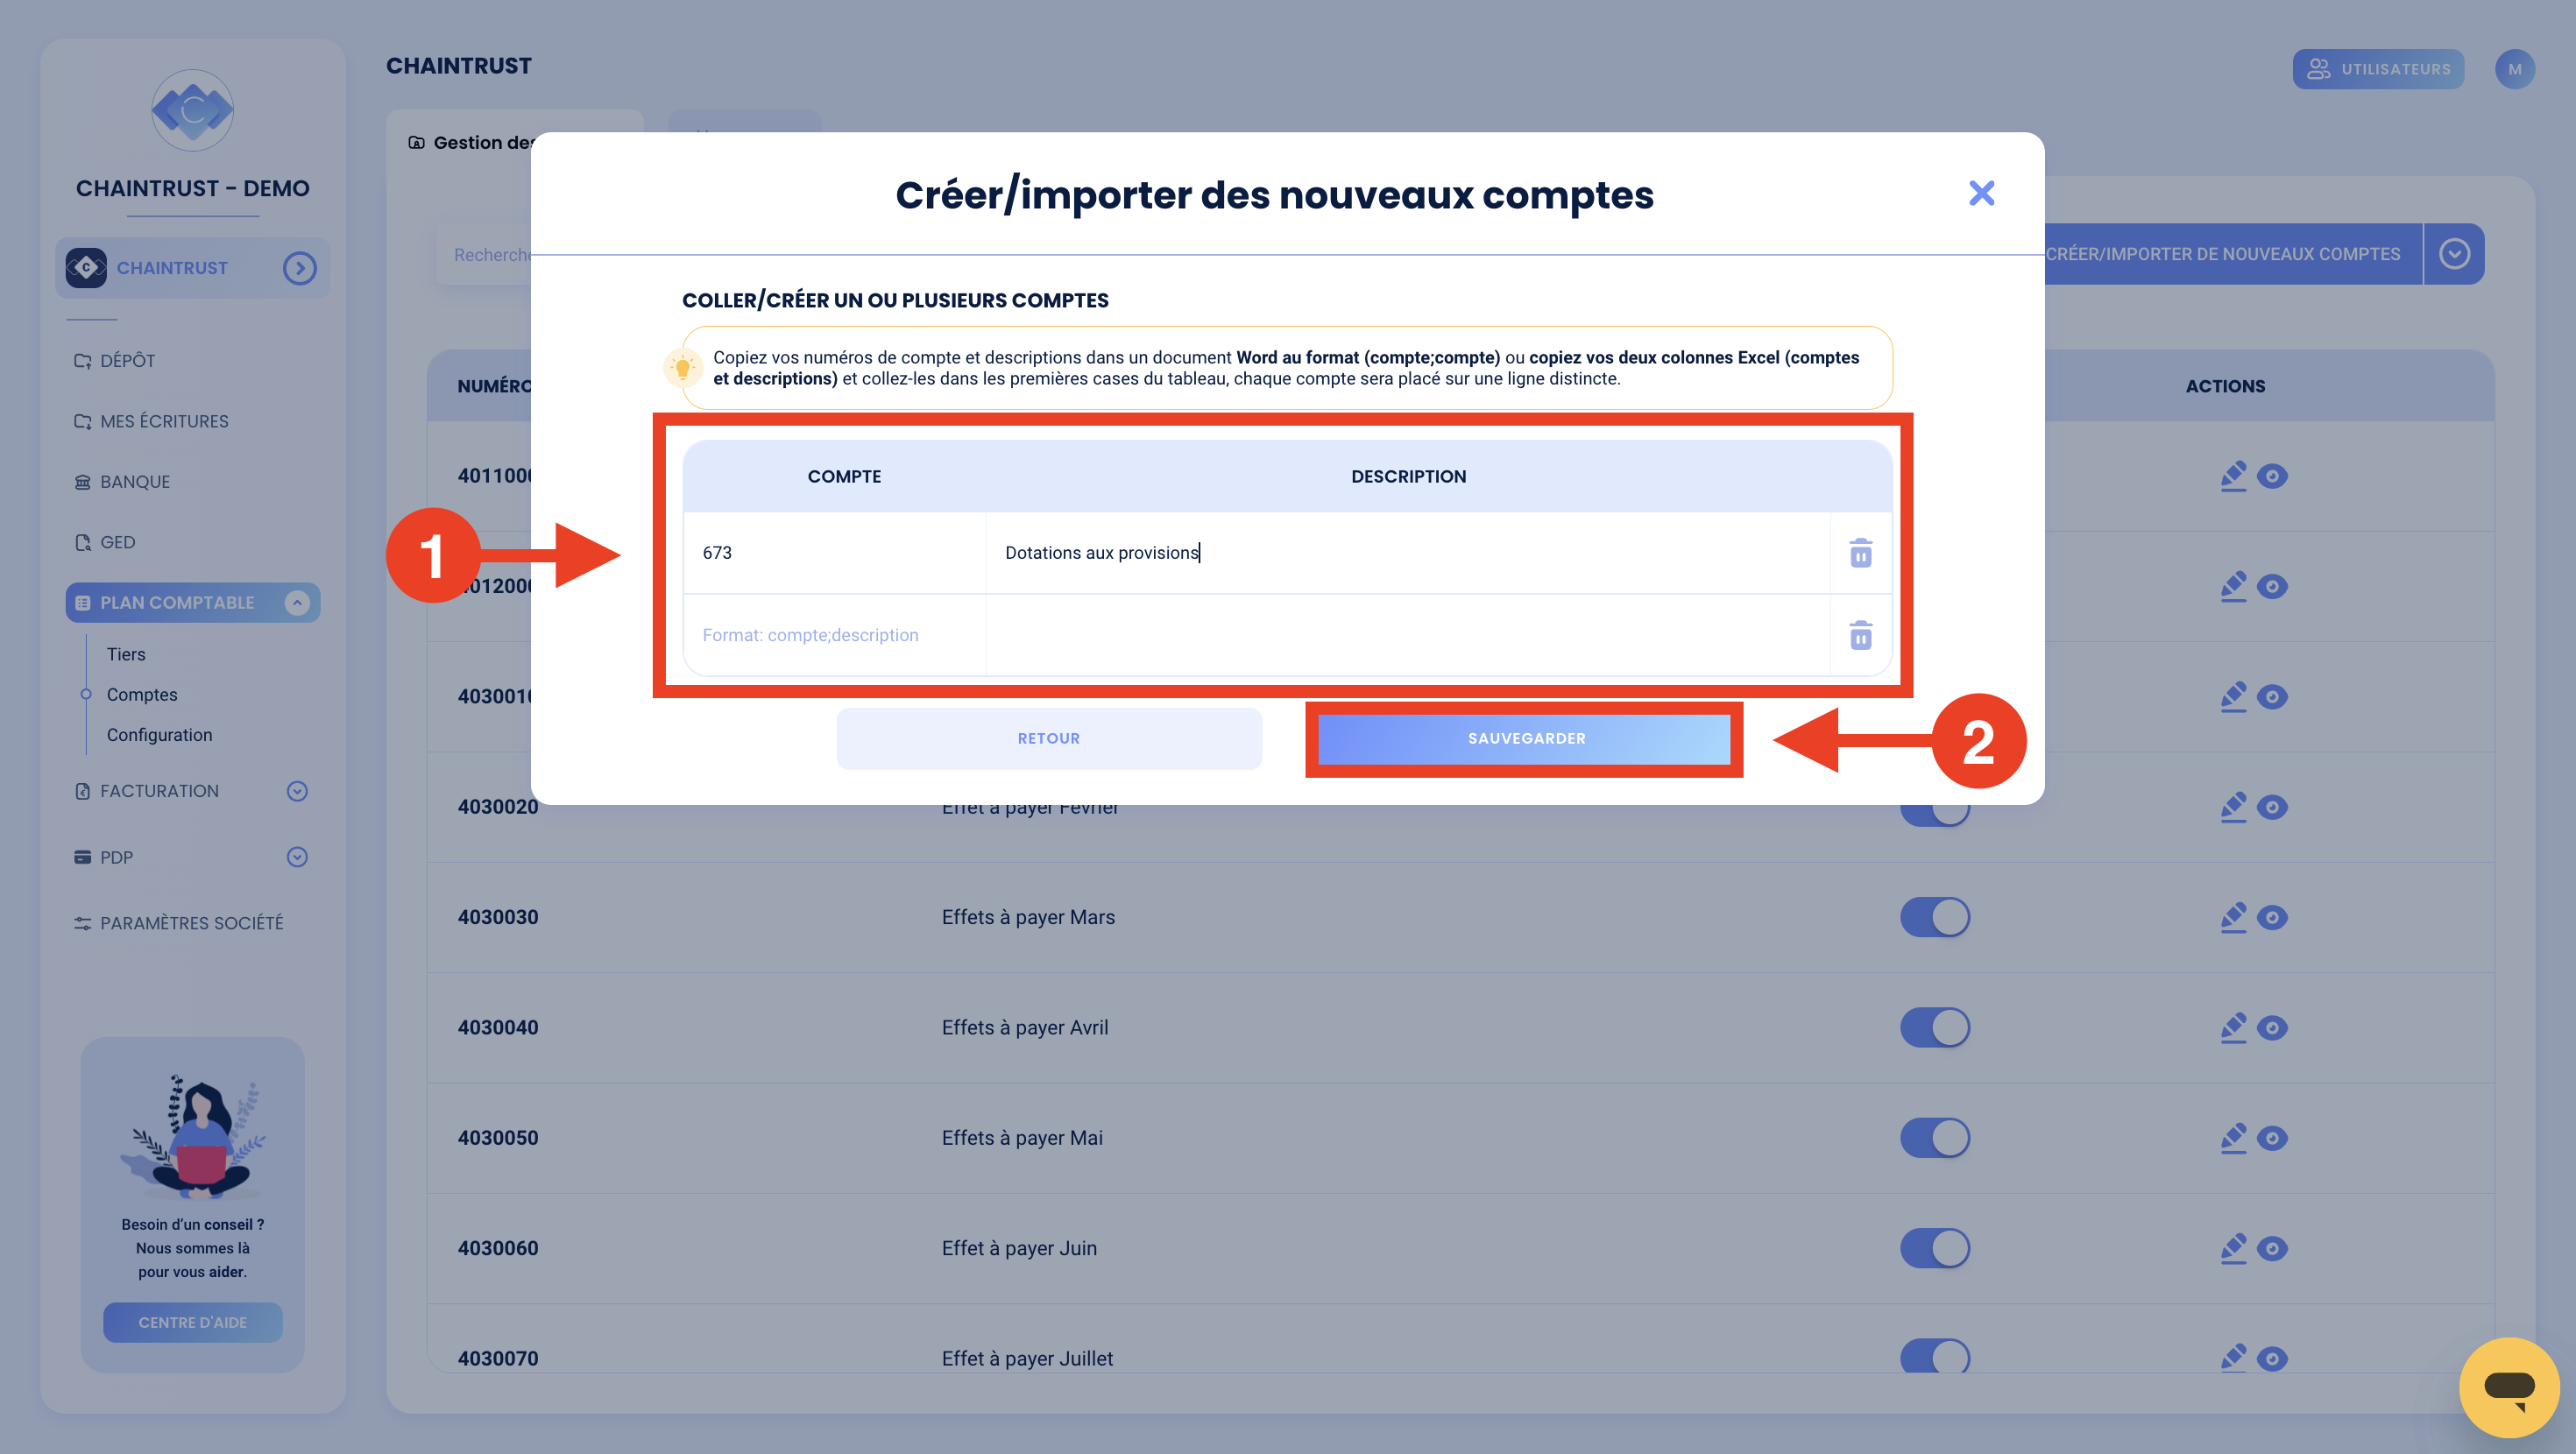The image size is (2576, 1454).
Task: Toggle the switch for account 4030030
Action: coord(1935,917)
